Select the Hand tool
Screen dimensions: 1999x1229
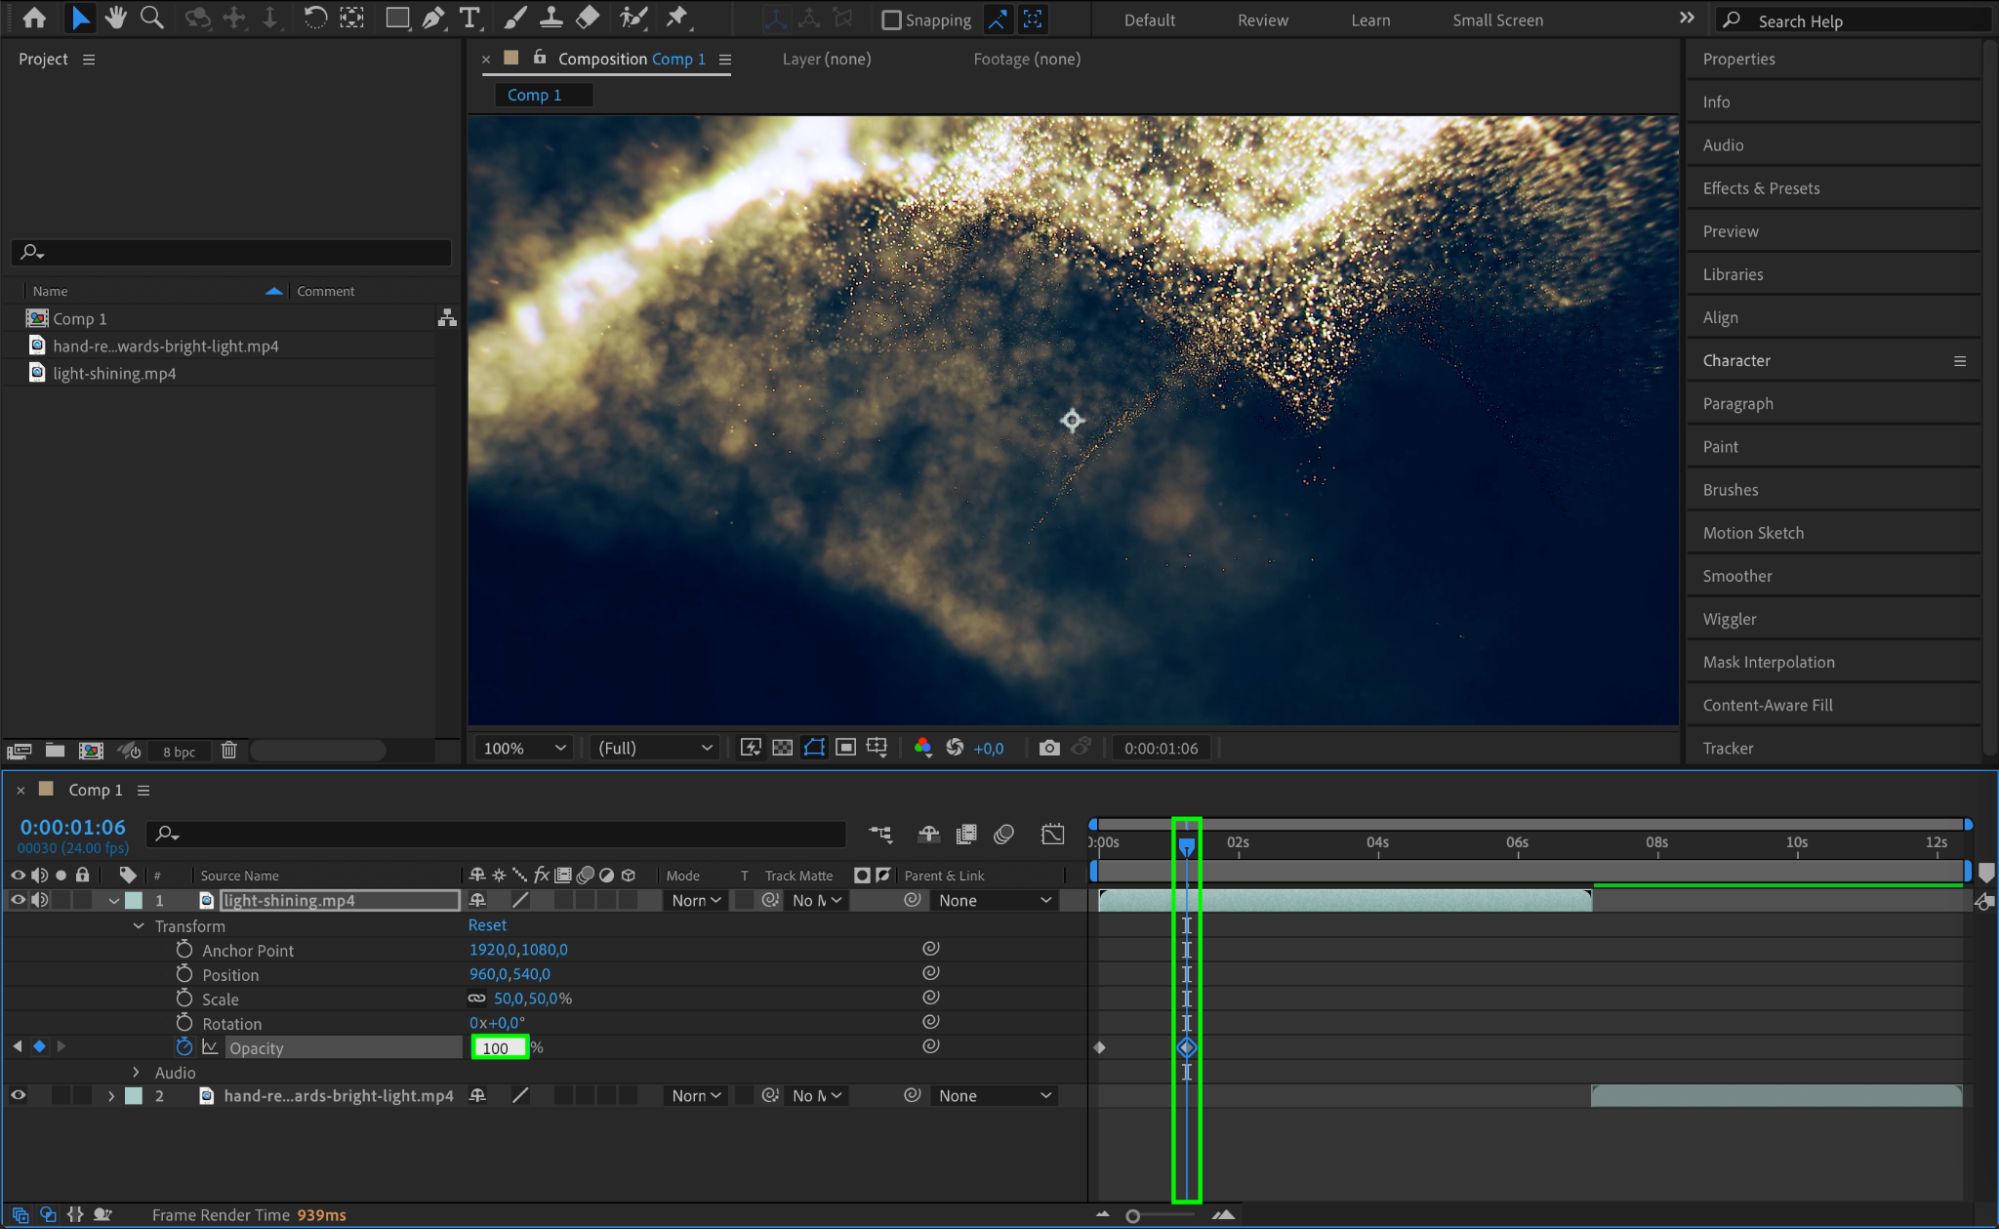pos(116,17)
